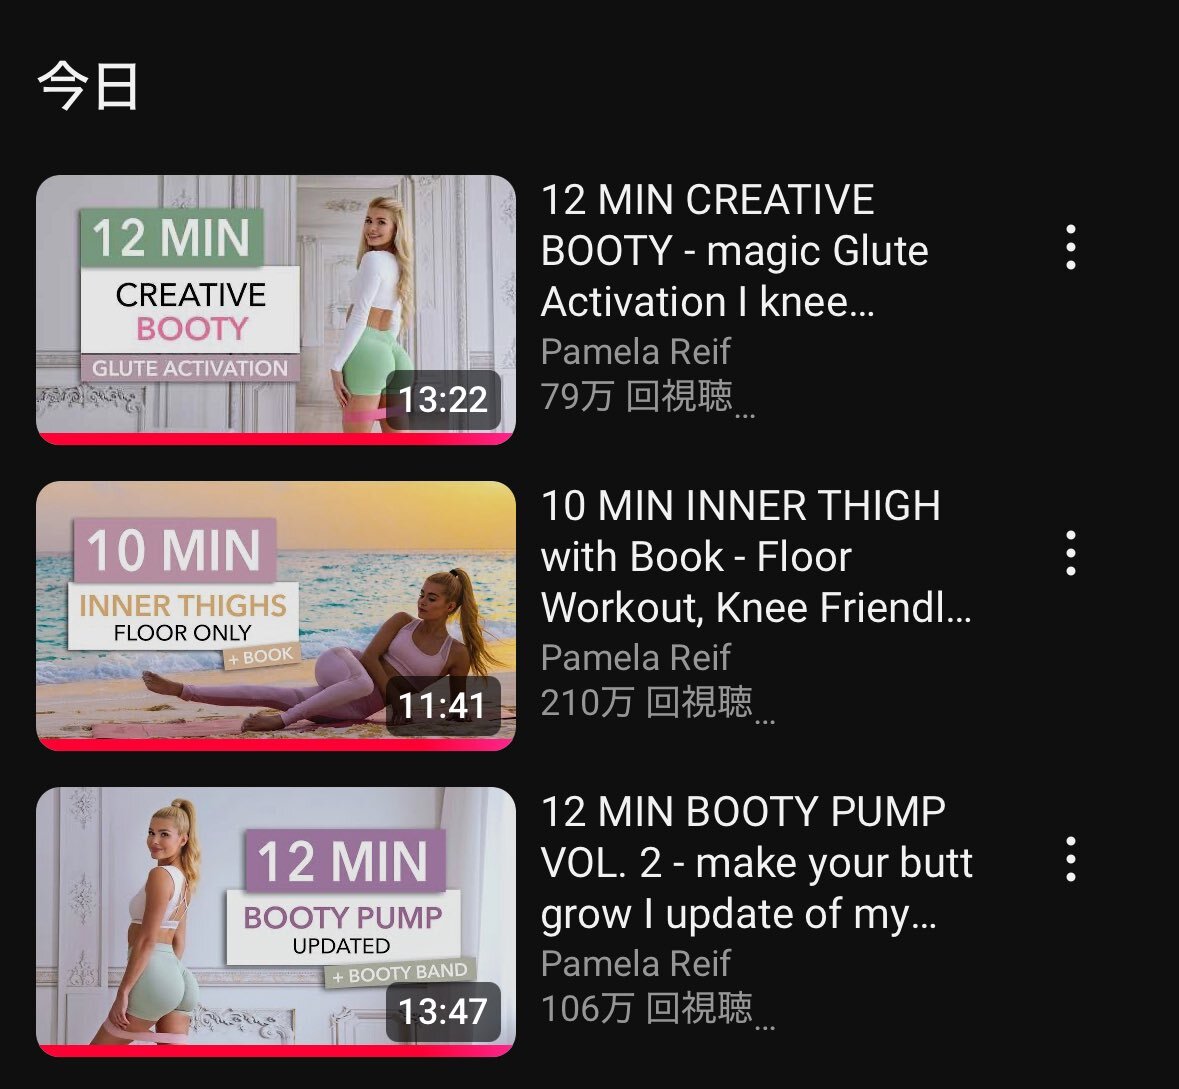
Task: Click the 11:41 duration badge
Action: click(443, 705)
